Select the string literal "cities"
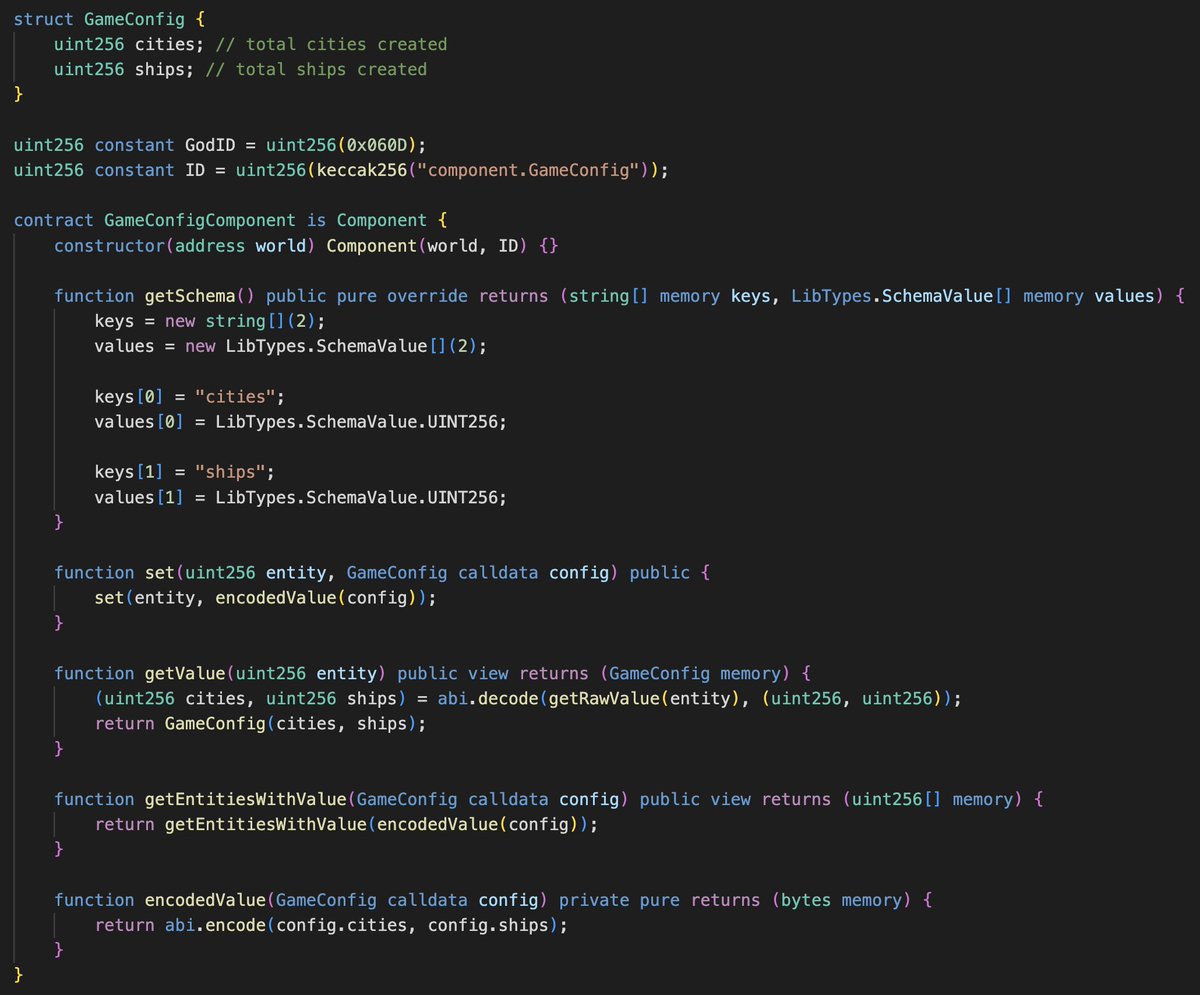Image resolution: width=1200 pixels, height=995 pixels. tap(236, 396)
